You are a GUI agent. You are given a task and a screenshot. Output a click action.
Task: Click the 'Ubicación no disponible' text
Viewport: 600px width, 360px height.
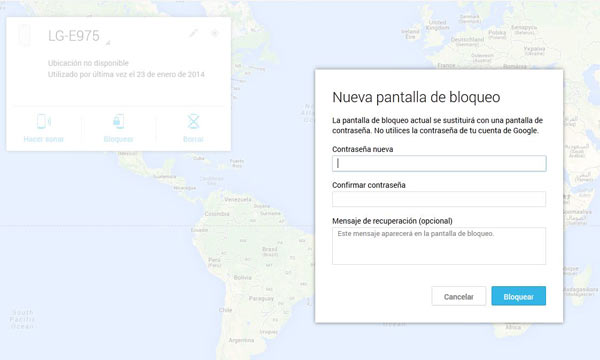click(88, 63)
